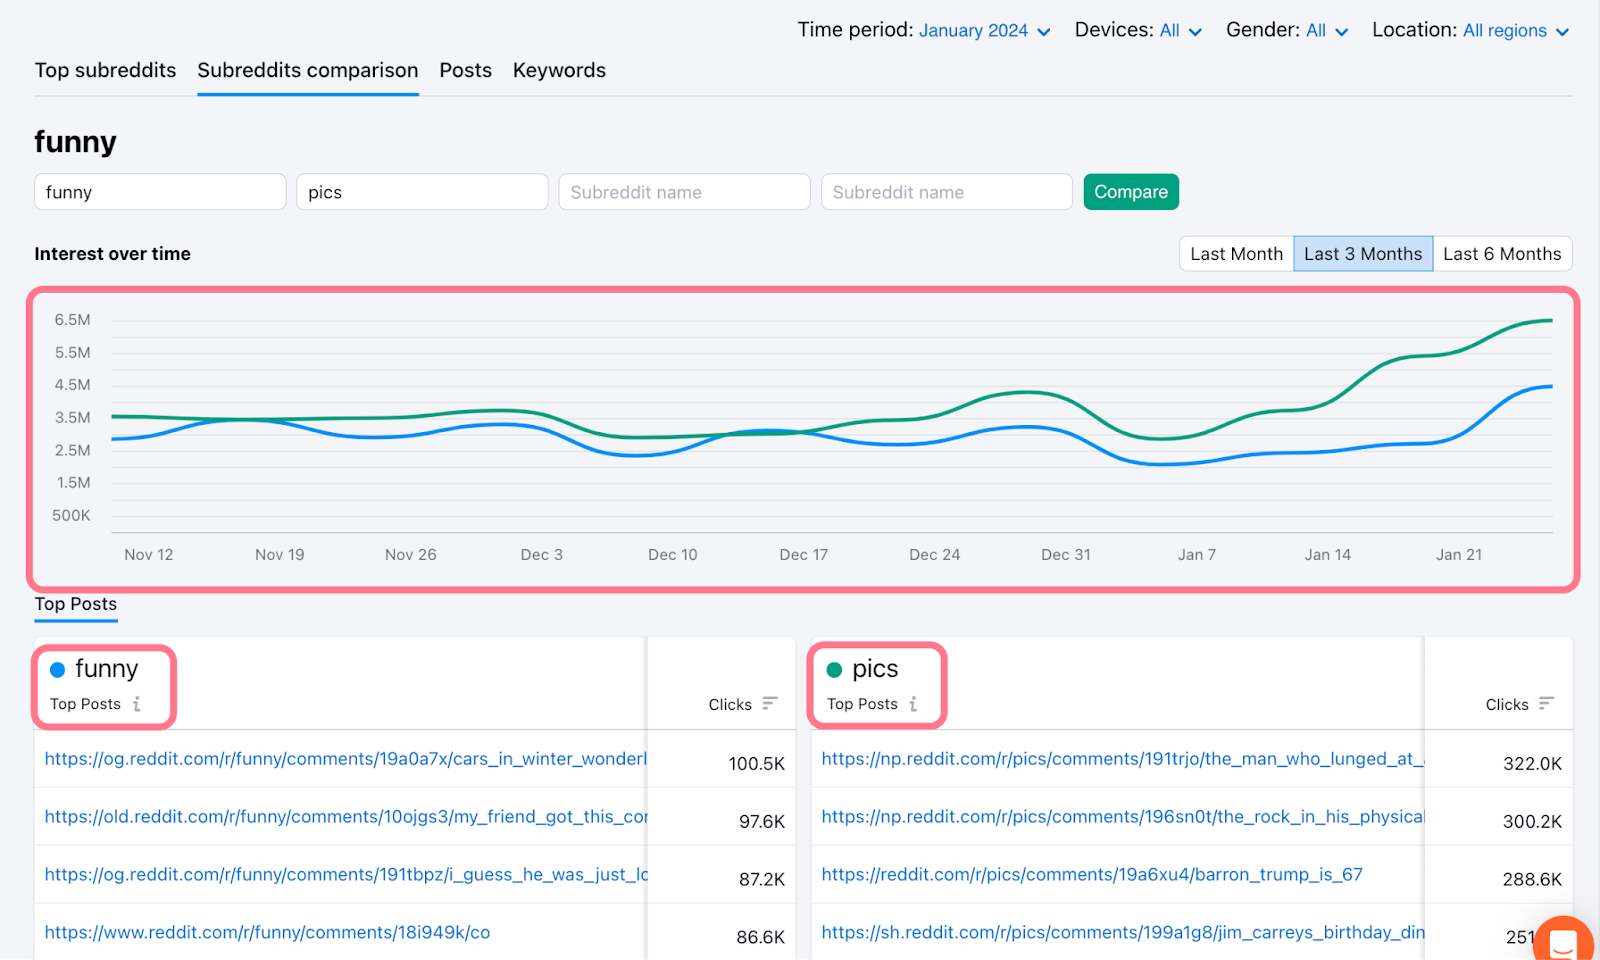Open the Time period January 2024 dropdown
The image size is (1600, 960).
tap(985, 31)
